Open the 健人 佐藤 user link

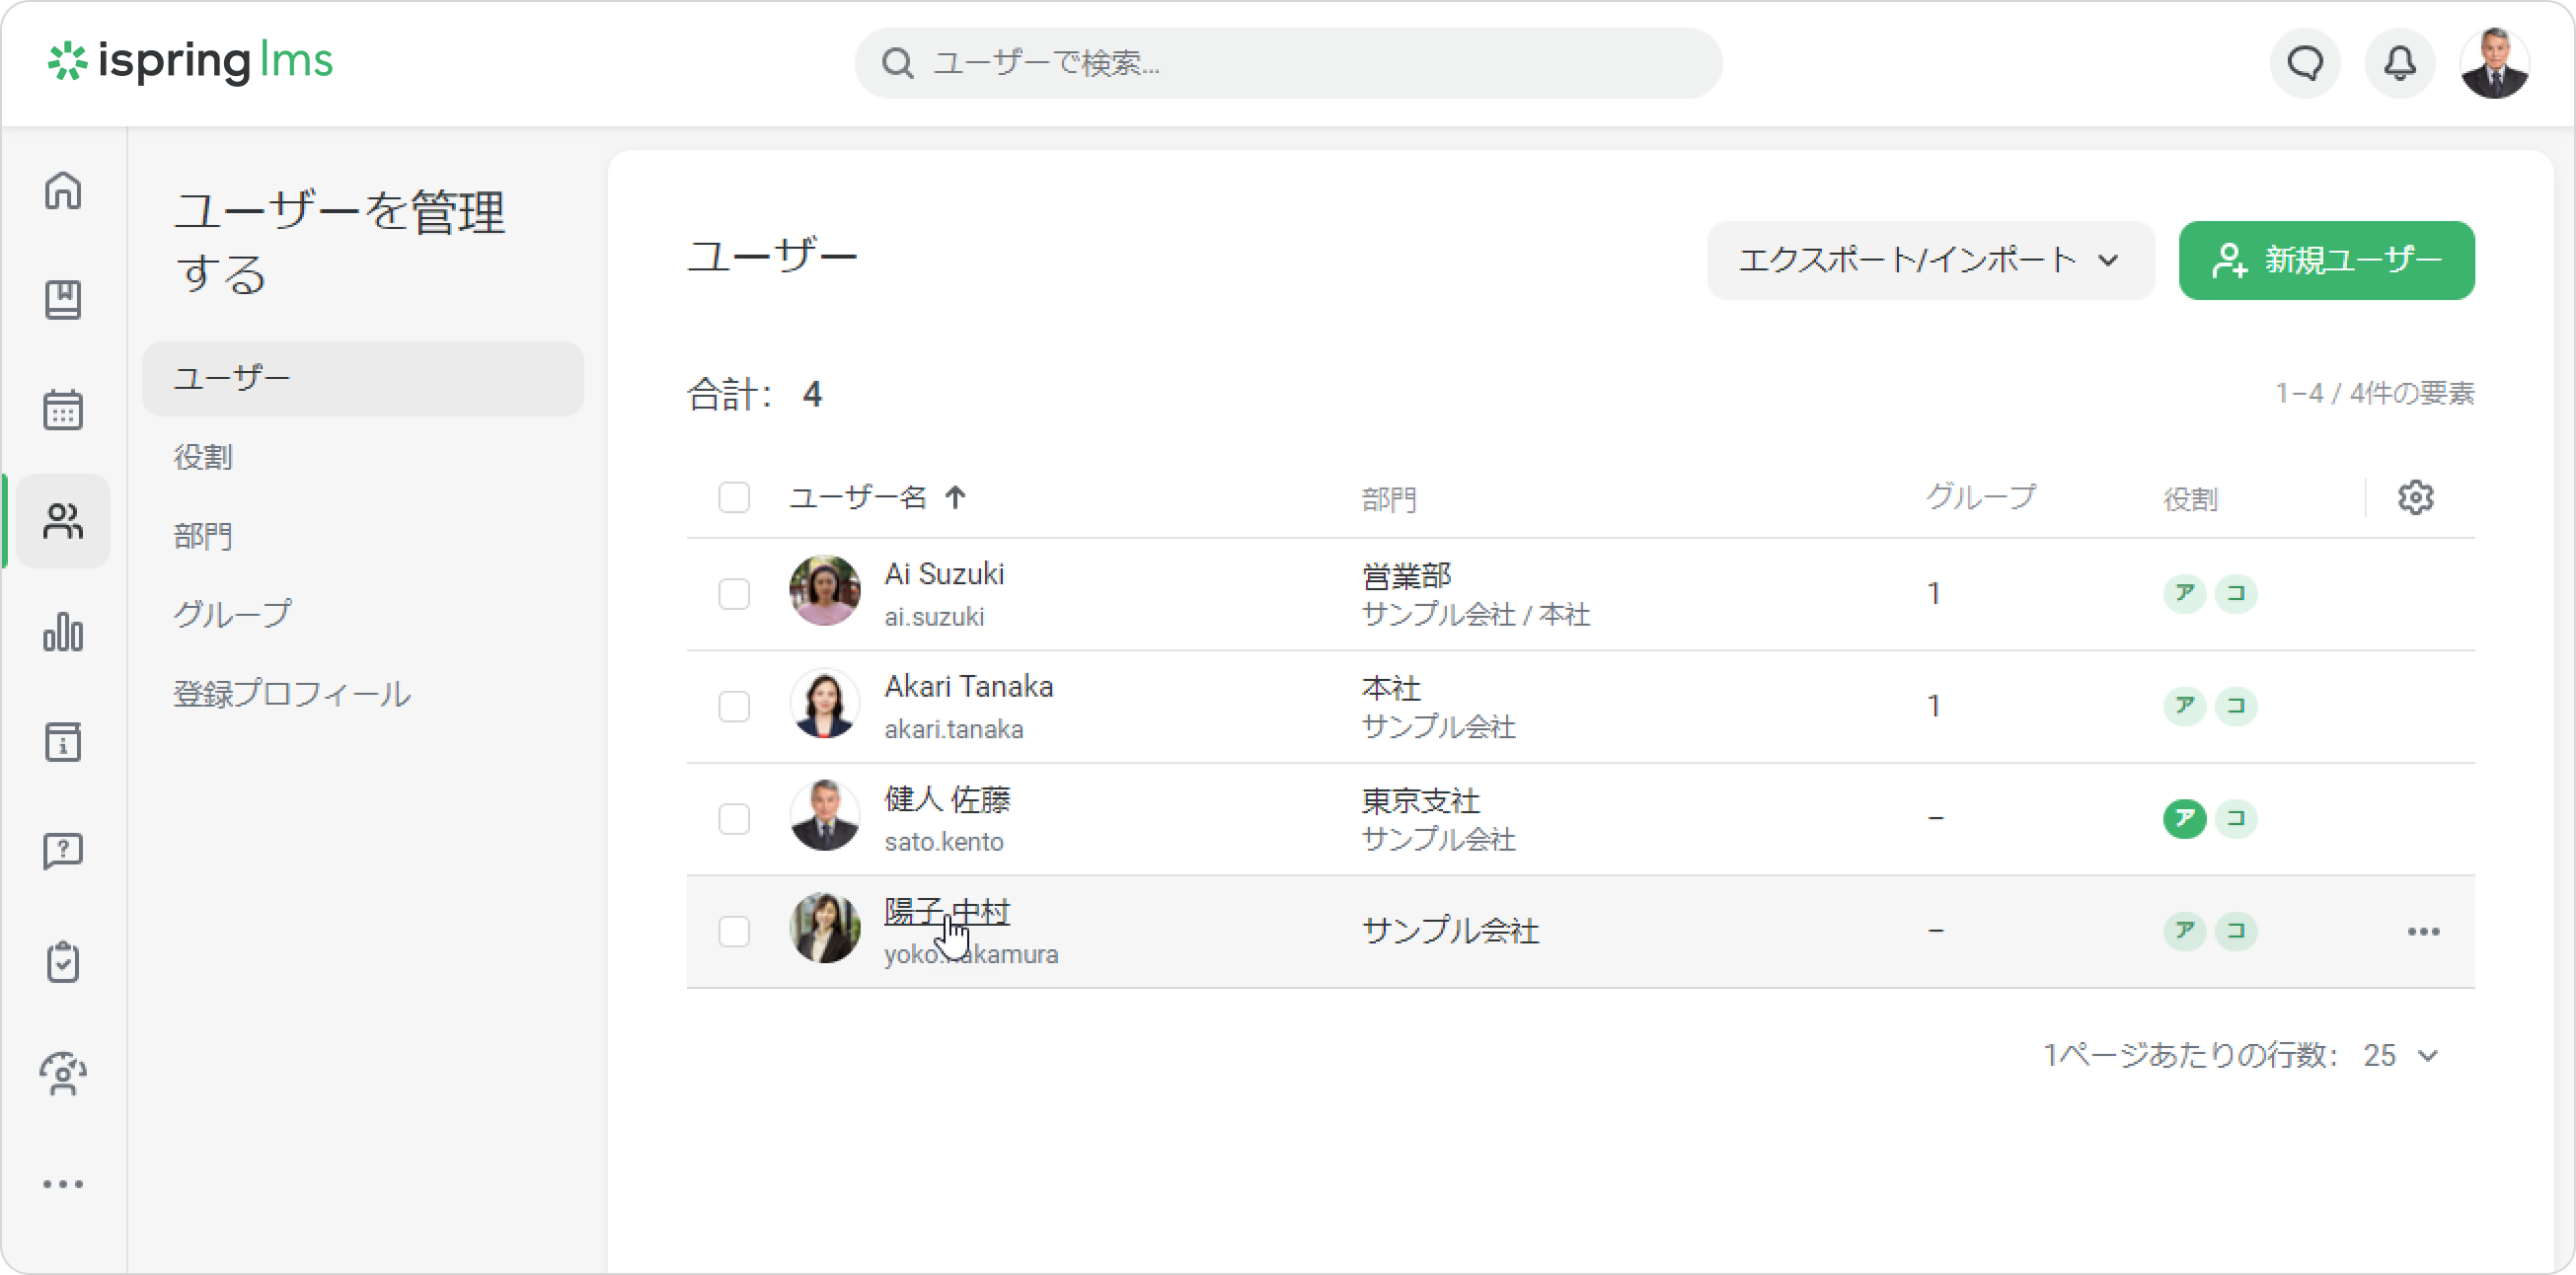point(947,799)
